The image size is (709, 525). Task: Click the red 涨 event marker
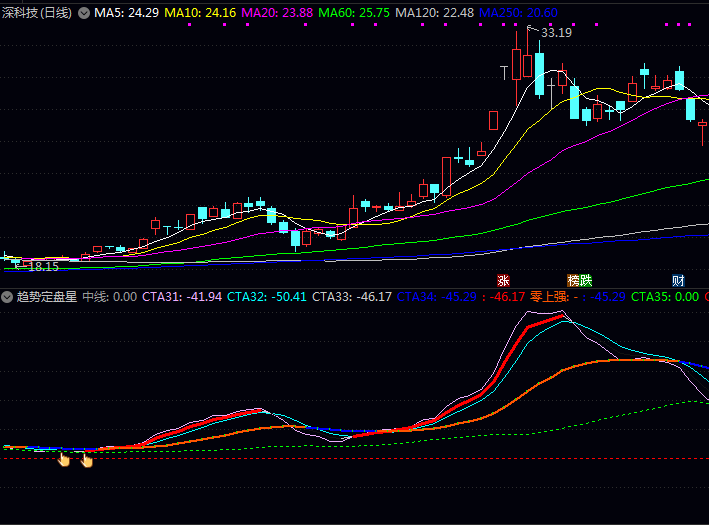click(503, 280)
